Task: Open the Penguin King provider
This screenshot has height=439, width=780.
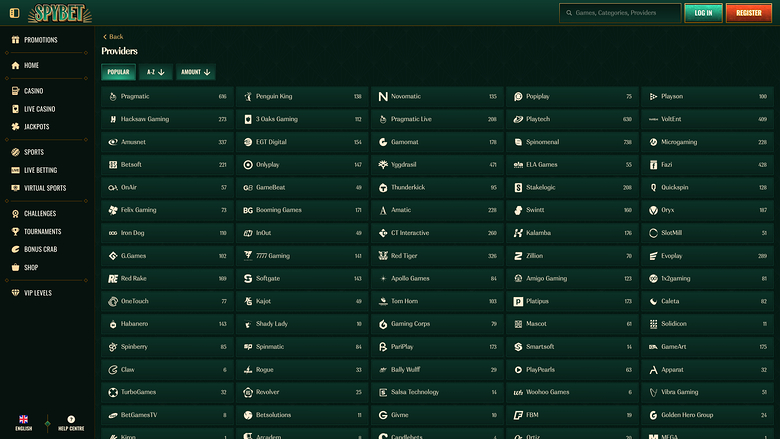Action: (x=302, y=96)
